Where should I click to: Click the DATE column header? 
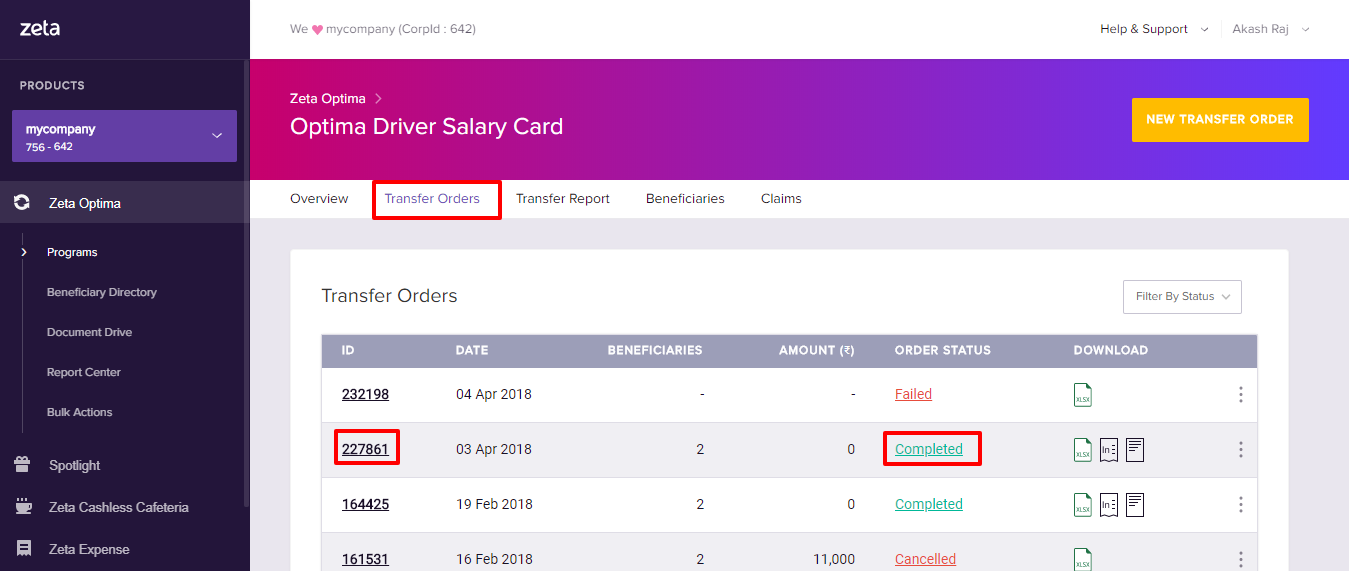(x=472, y=351)
